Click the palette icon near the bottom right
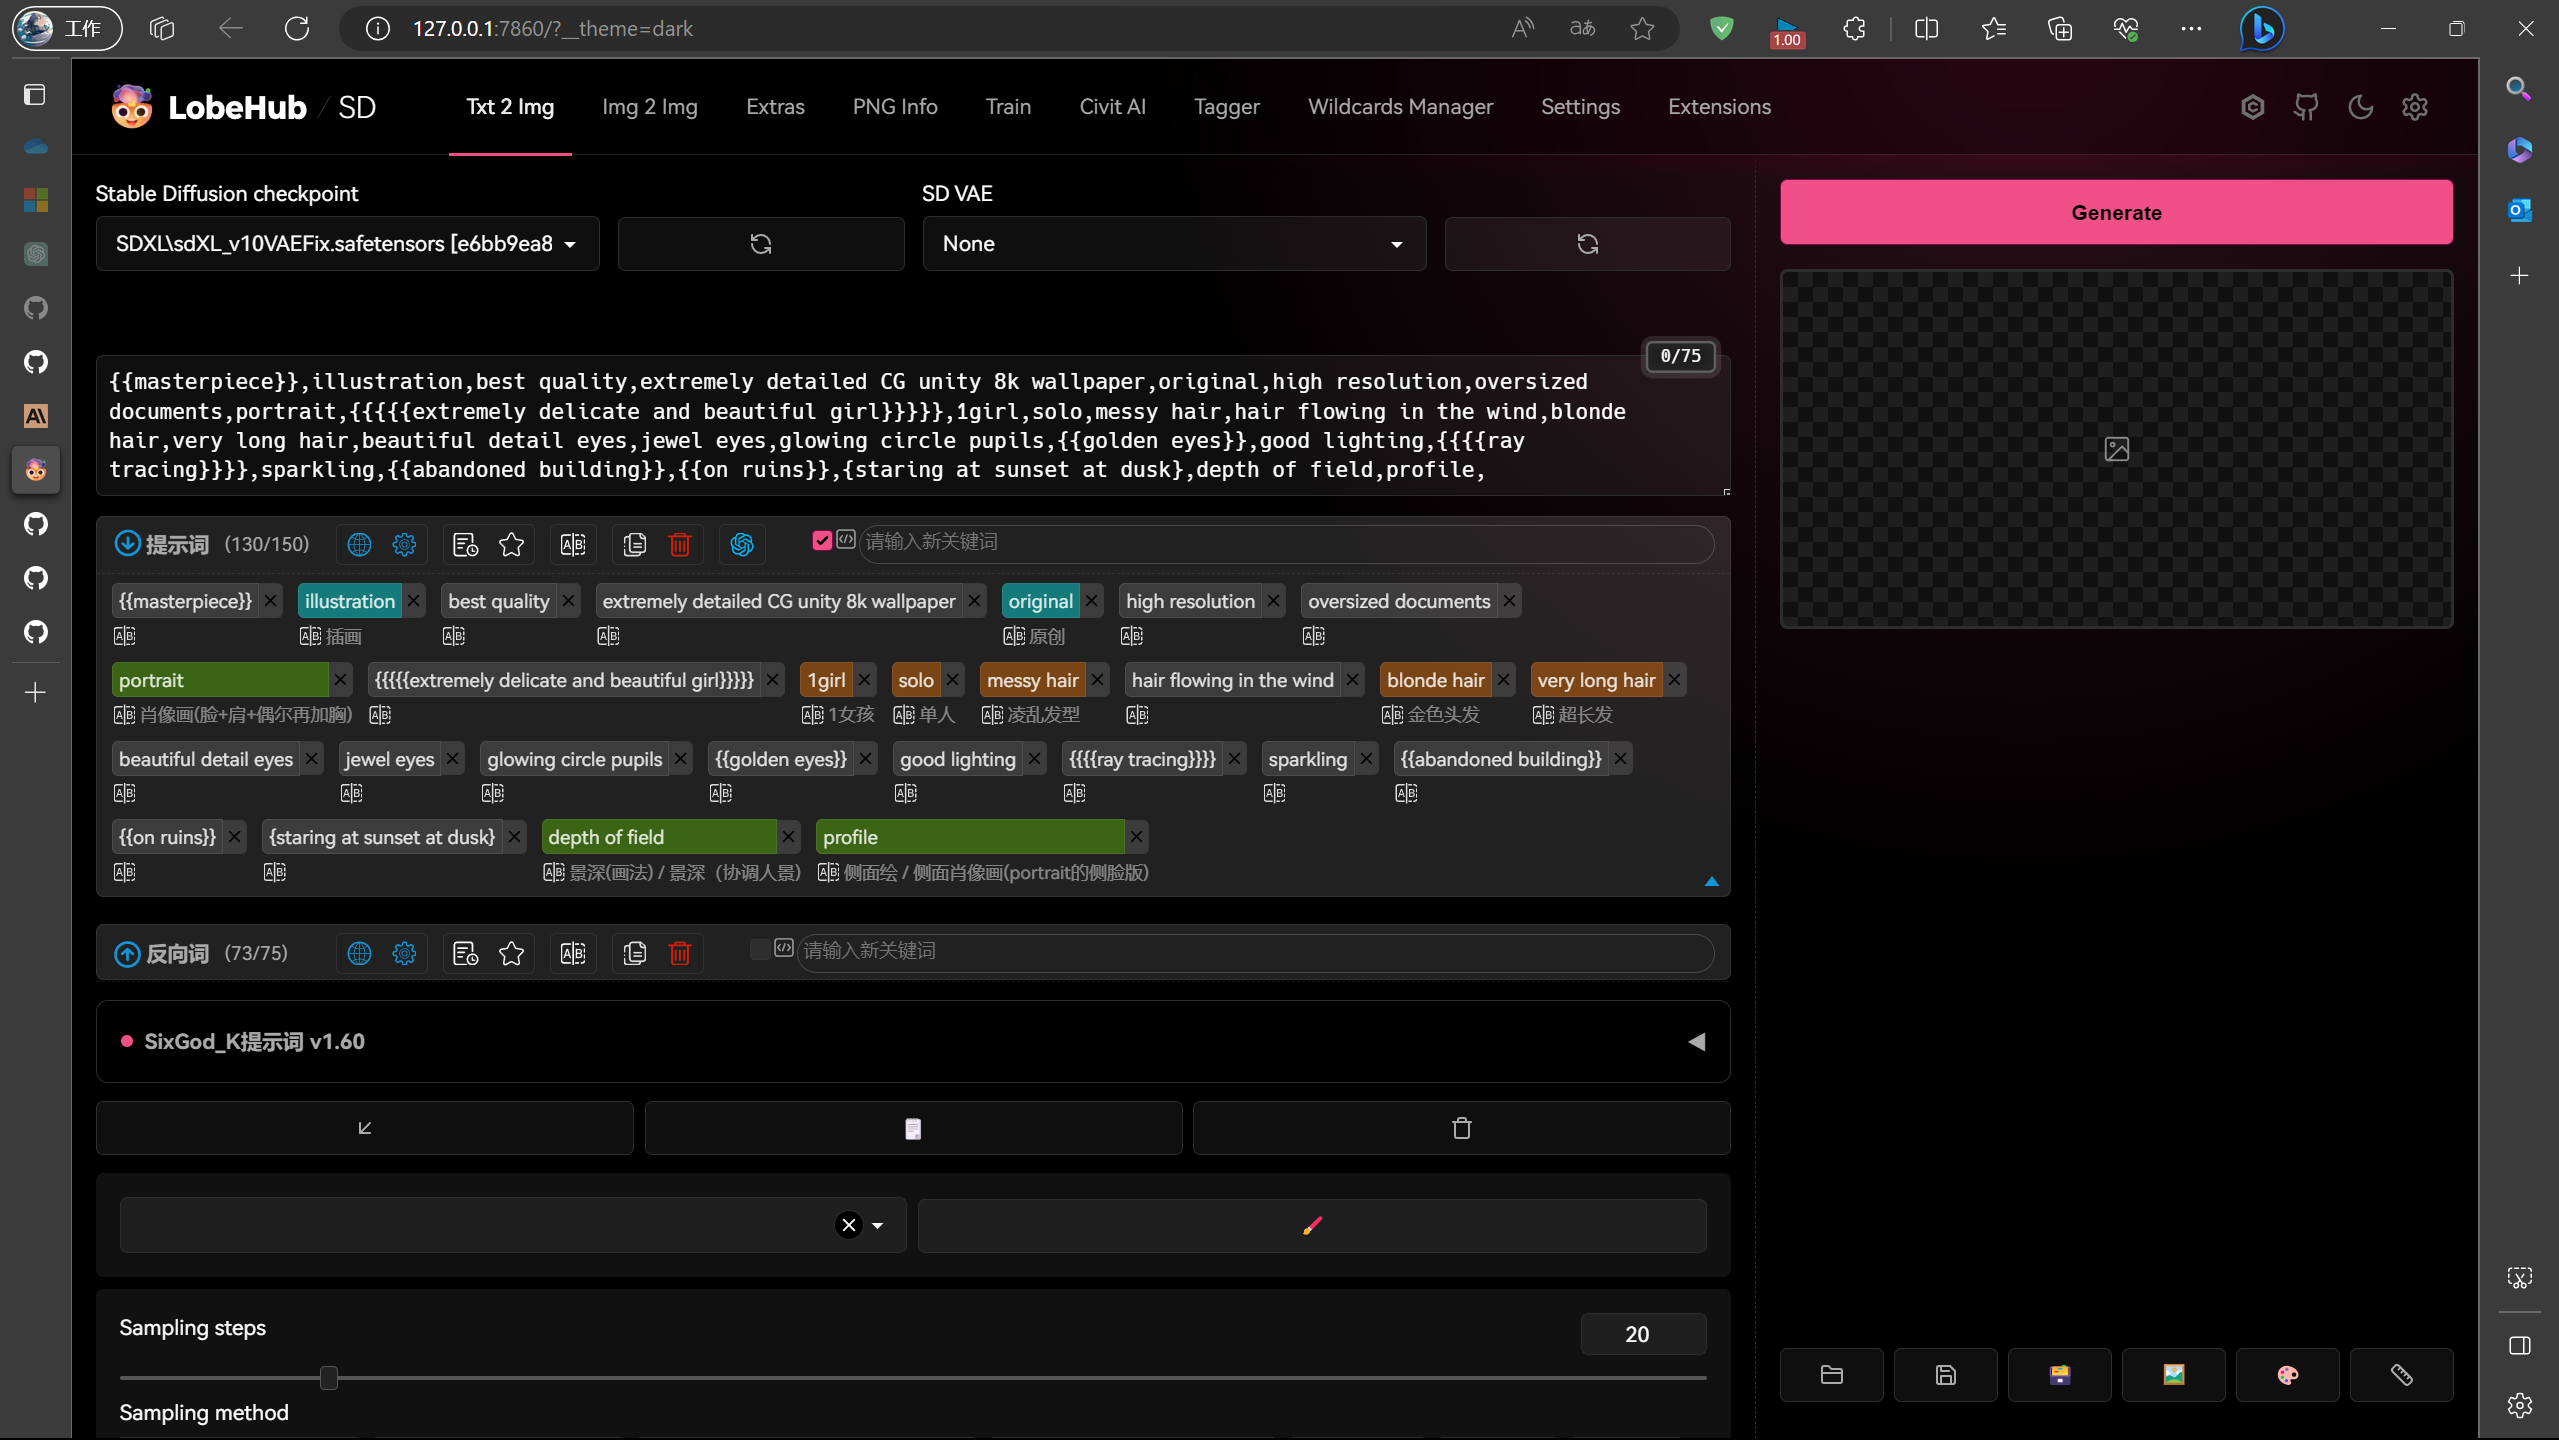Screen dimensions: 2559x1440 (2287, 1374)
